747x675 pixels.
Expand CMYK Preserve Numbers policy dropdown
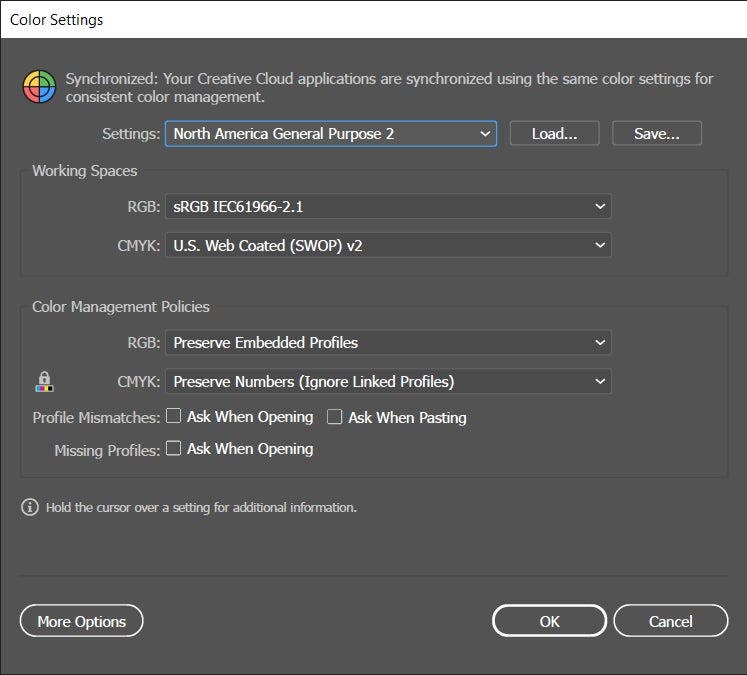pyautogui.click(x=387, y=381)
